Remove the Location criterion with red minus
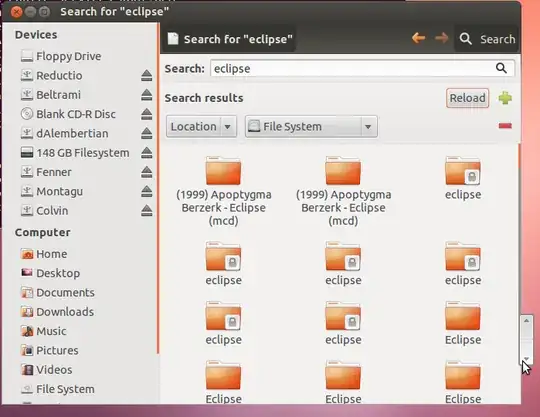 505,126
